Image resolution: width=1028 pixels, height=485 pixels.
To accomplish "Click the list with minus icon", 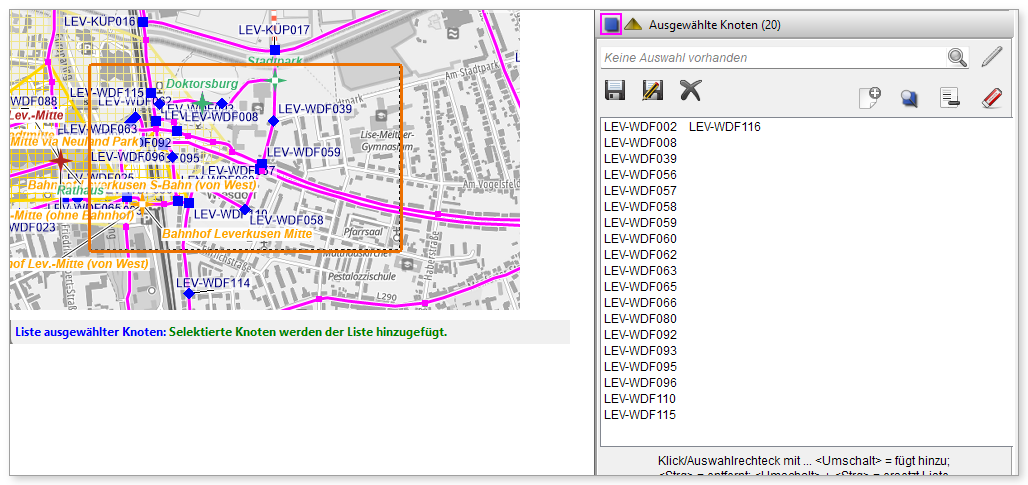I will point(950,98).
